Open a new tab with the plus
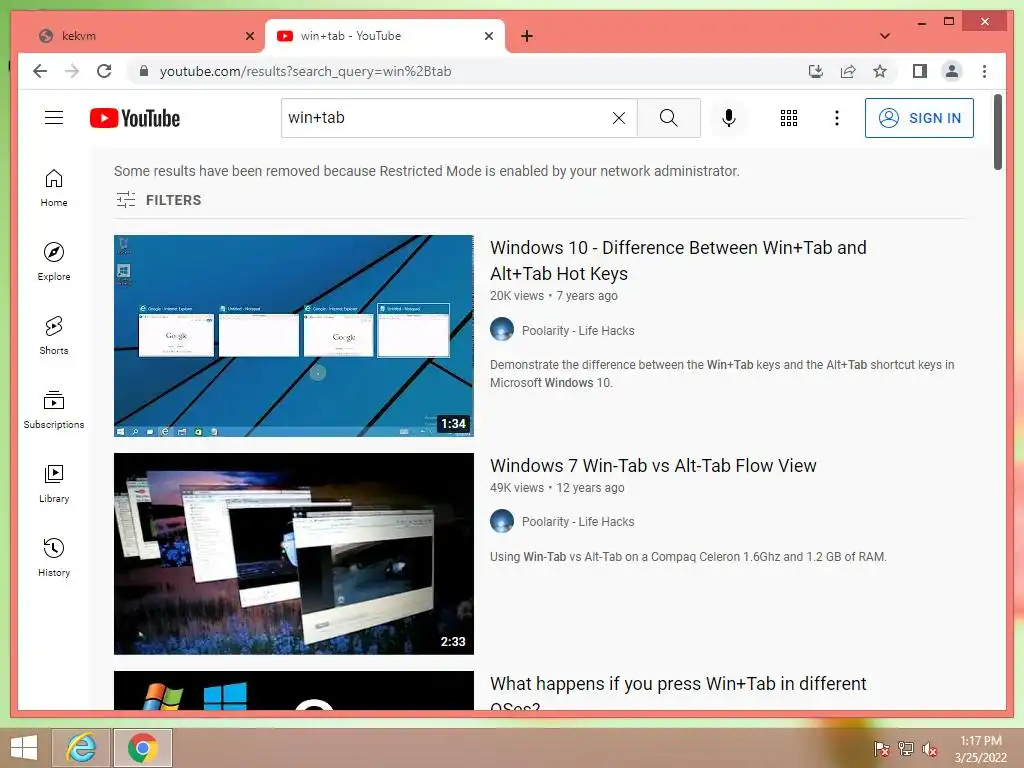Viewport: 1024px width, 768px height. 527,36
